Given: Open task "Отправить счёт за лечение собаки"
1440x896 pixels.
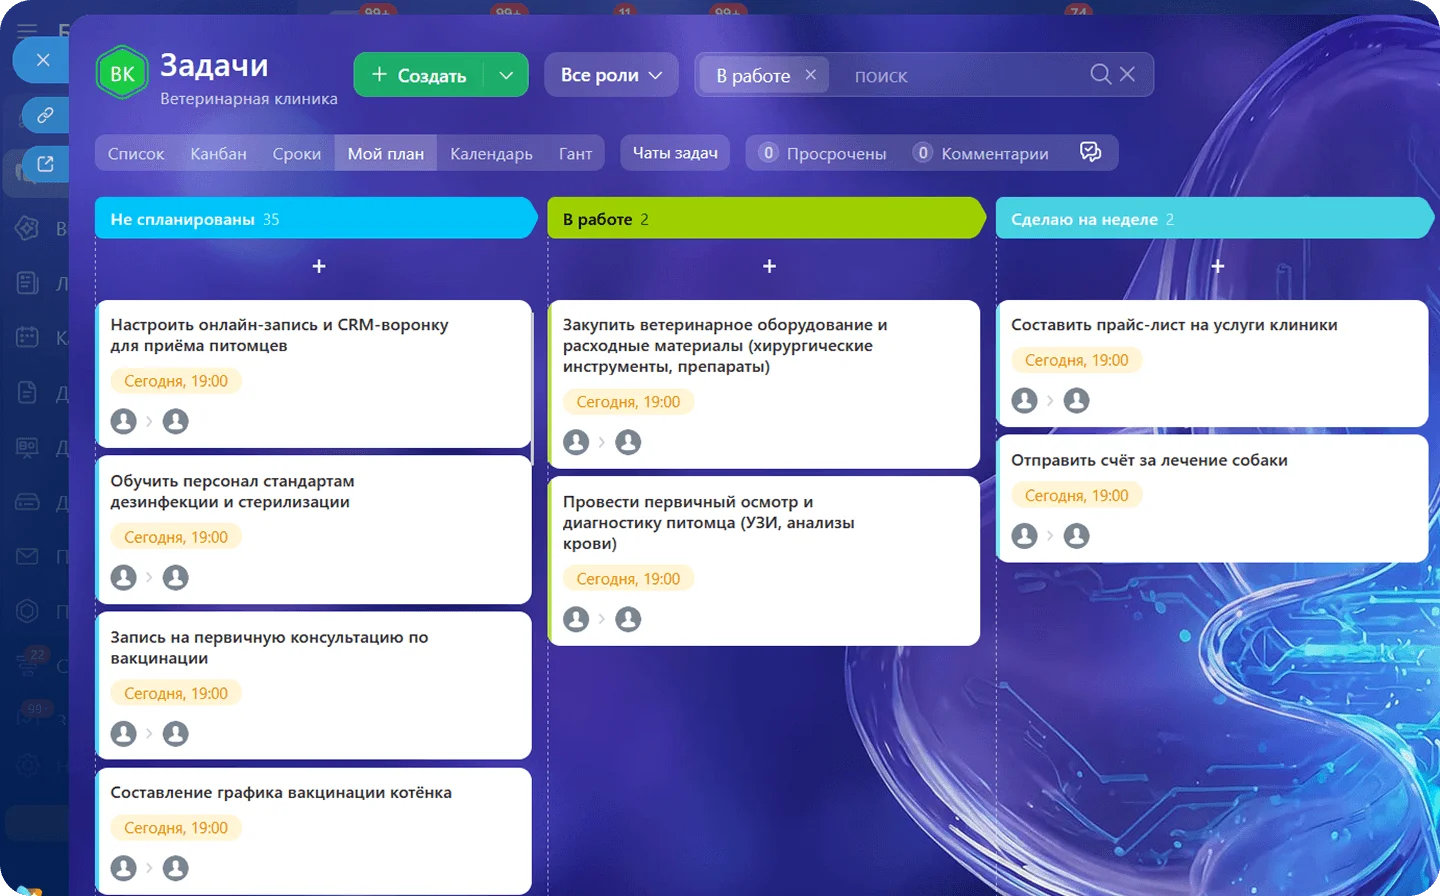Looking at the screenshot, I should [x=1149, y=460].
